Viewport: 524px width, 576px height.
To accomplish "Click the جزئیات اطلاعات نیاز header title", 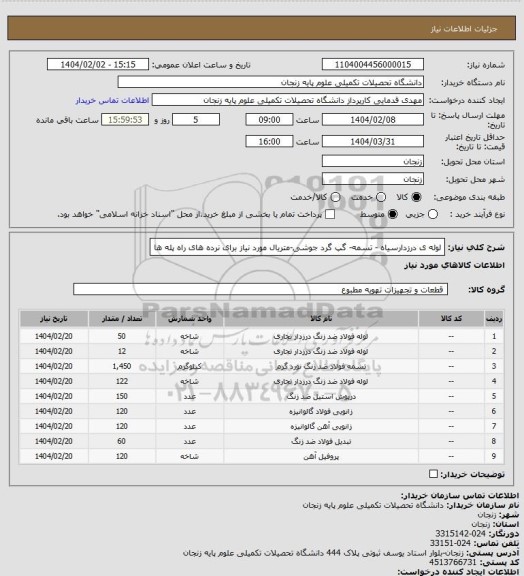I will [464, 29].
